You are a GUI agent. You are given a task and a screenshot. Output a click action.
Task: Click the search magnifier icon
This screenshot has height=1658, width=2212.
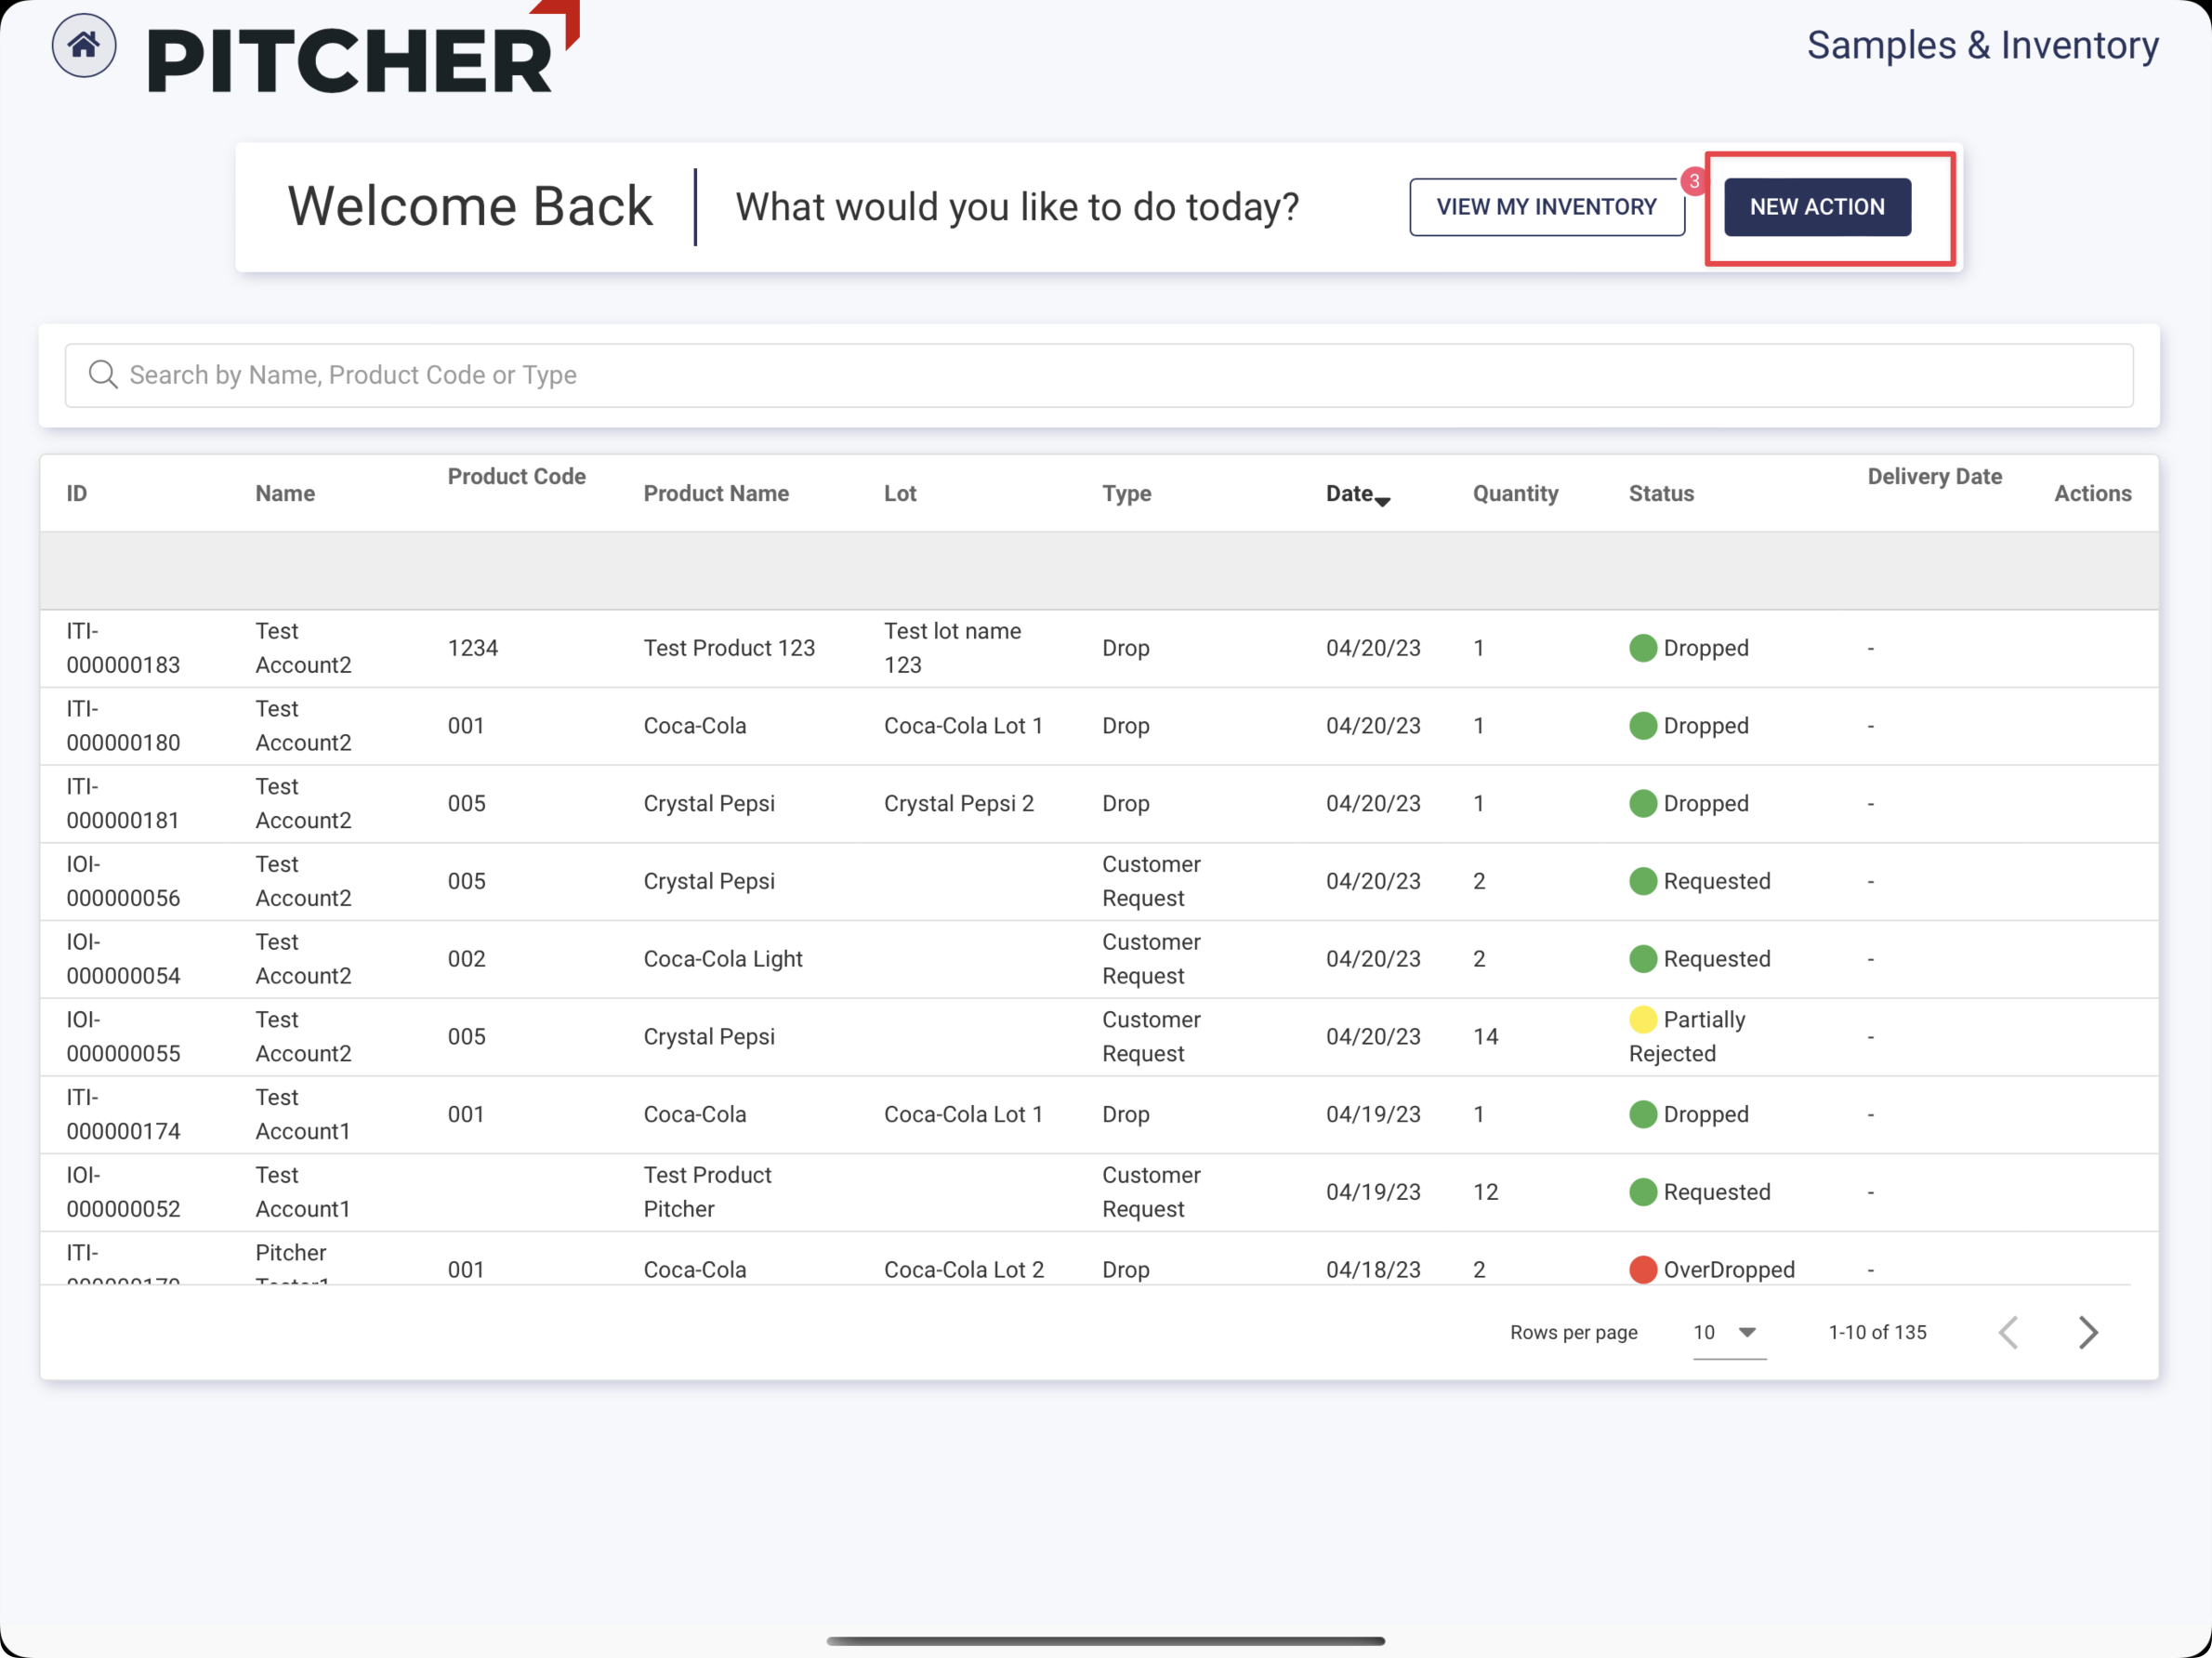(102, 374)
